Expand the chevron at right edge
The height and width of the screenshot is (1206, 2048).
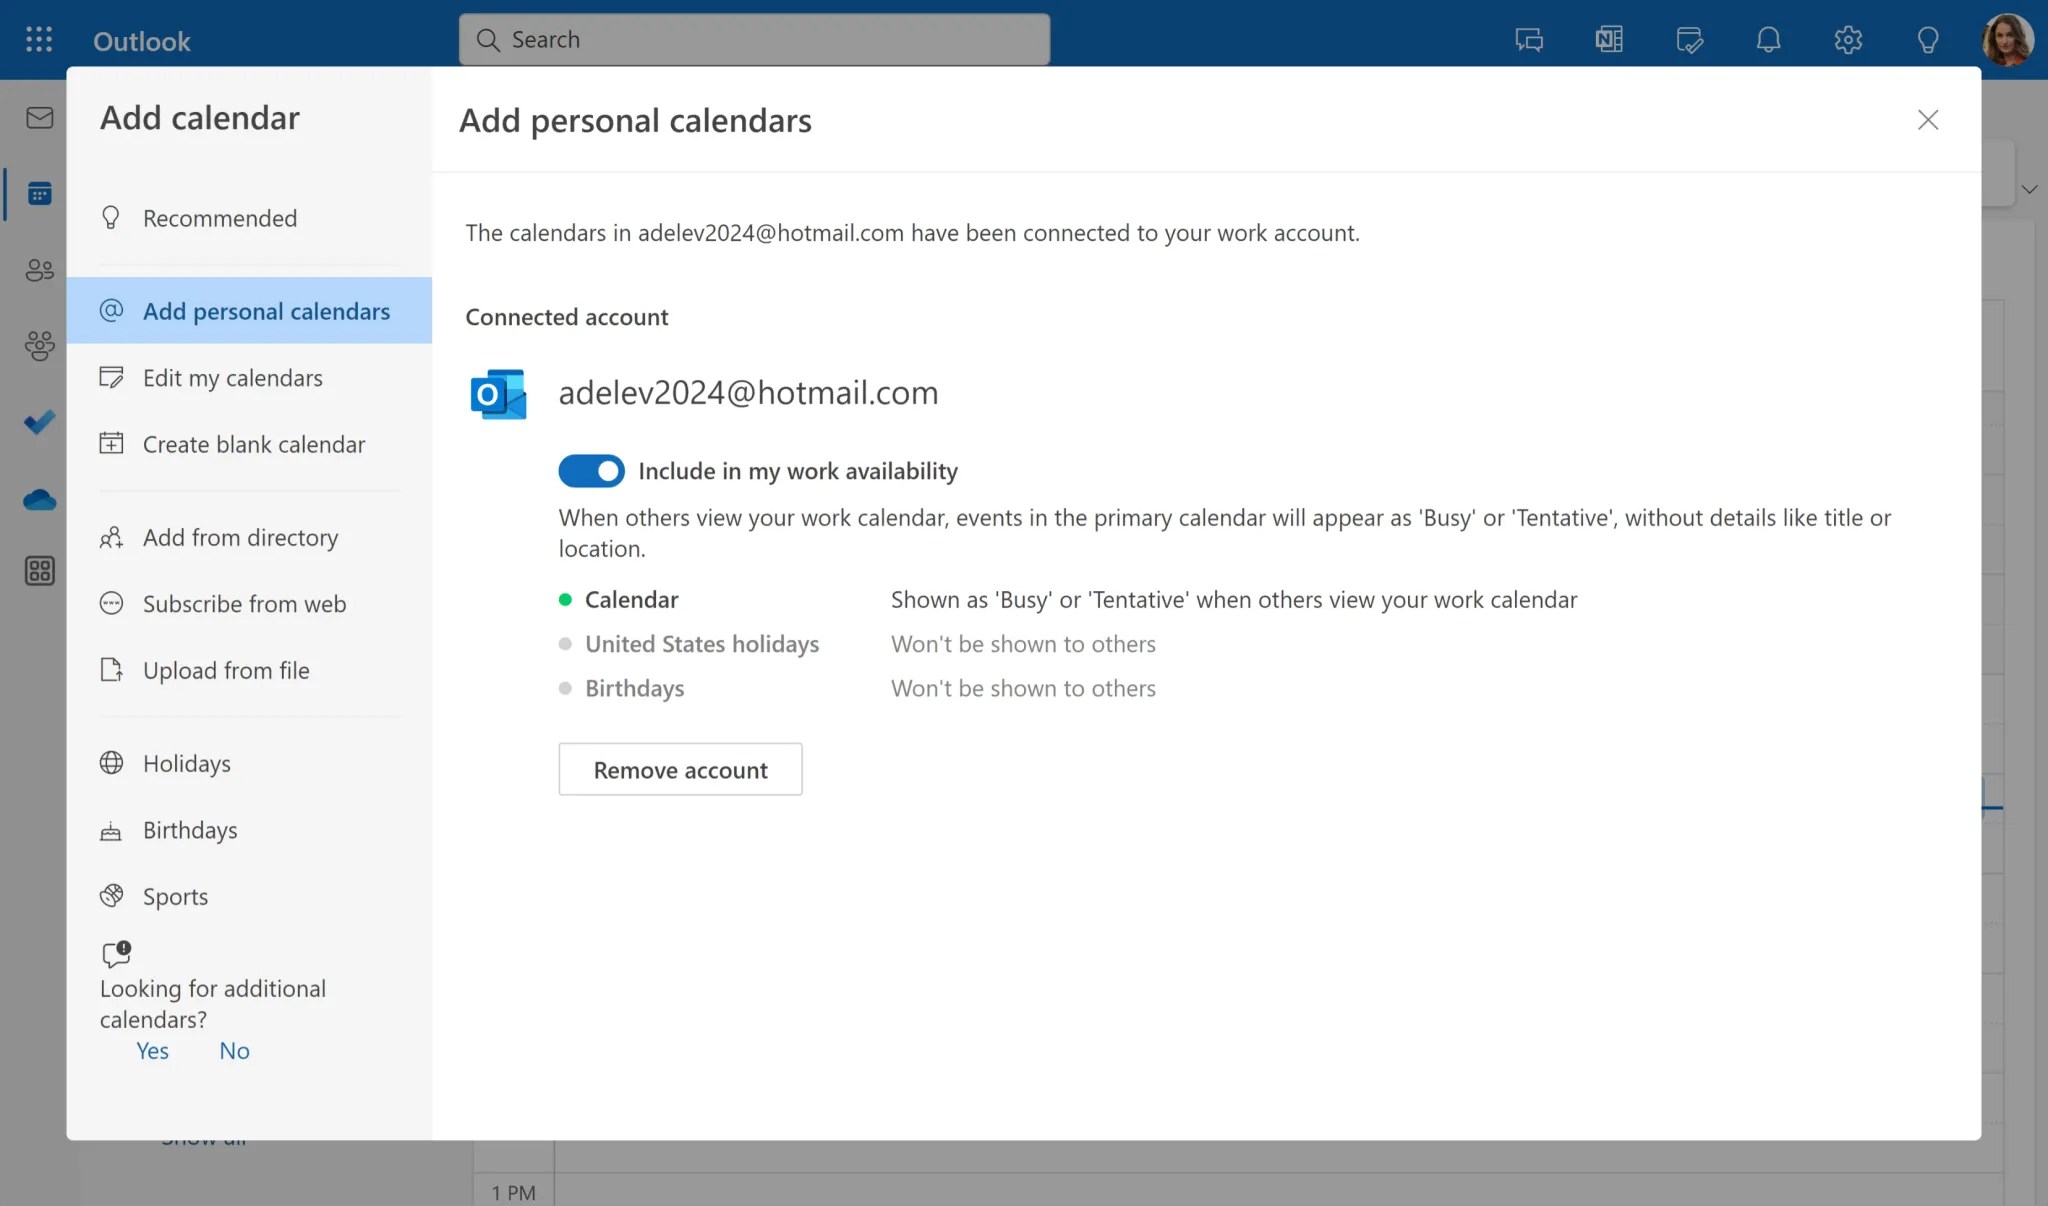pyautogui.click(x=2029, y=189)
